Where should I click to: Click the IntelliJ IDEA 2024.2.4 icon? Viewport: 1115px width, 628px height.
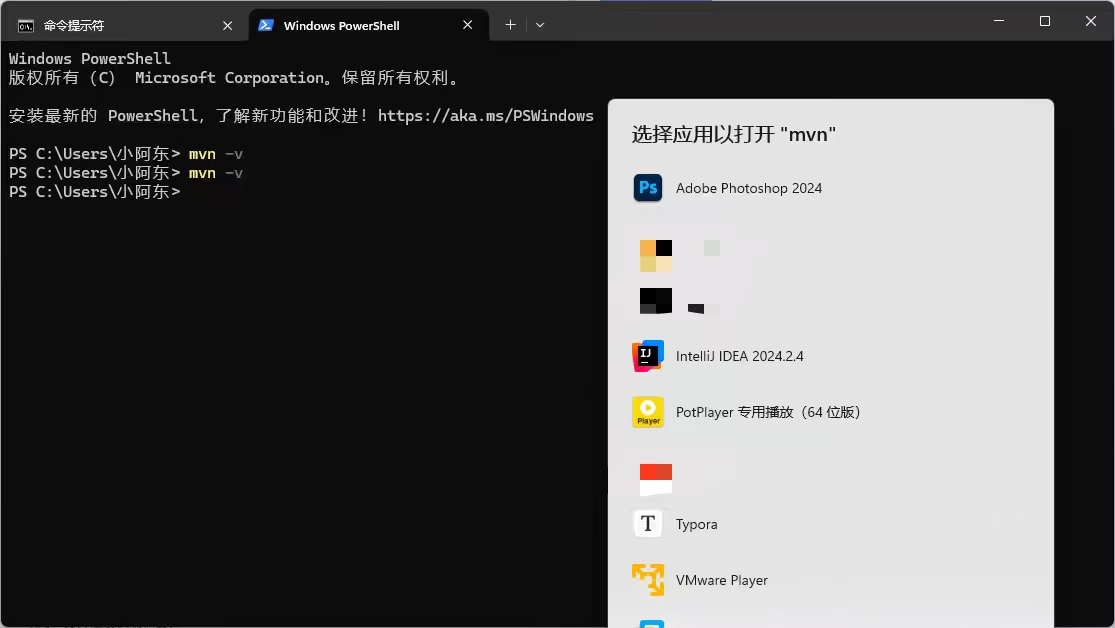[x=648, y=356]
